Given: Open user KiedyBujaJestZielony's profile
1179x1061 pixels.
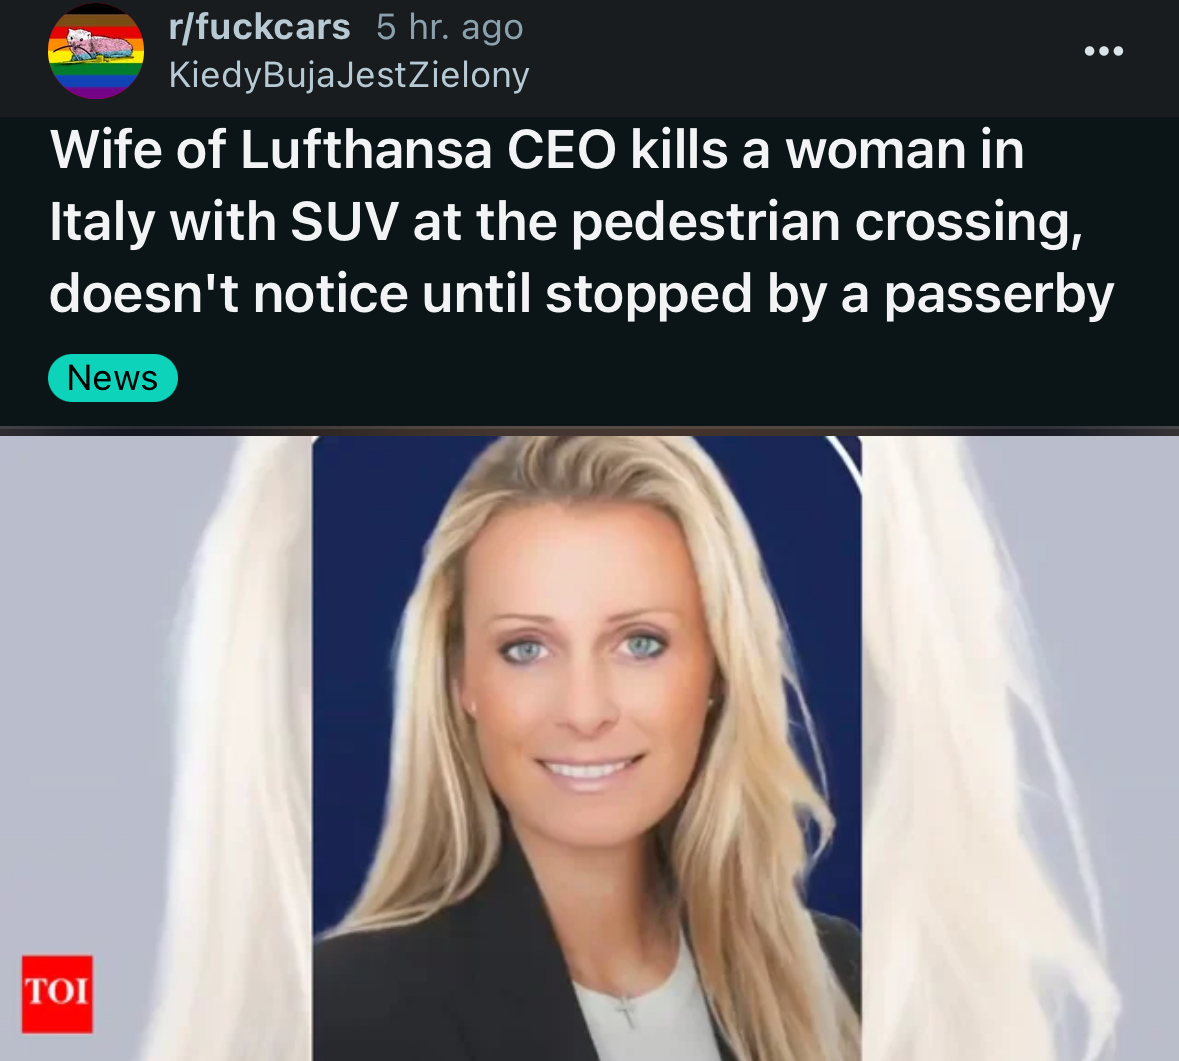Looking at the screenshot, I should [349, 74].
